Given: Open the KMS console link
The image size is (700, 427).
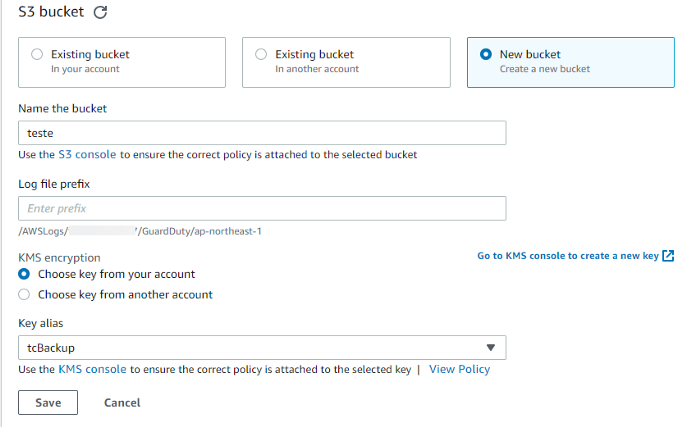Looking at the screenshot, I should 92,369.
